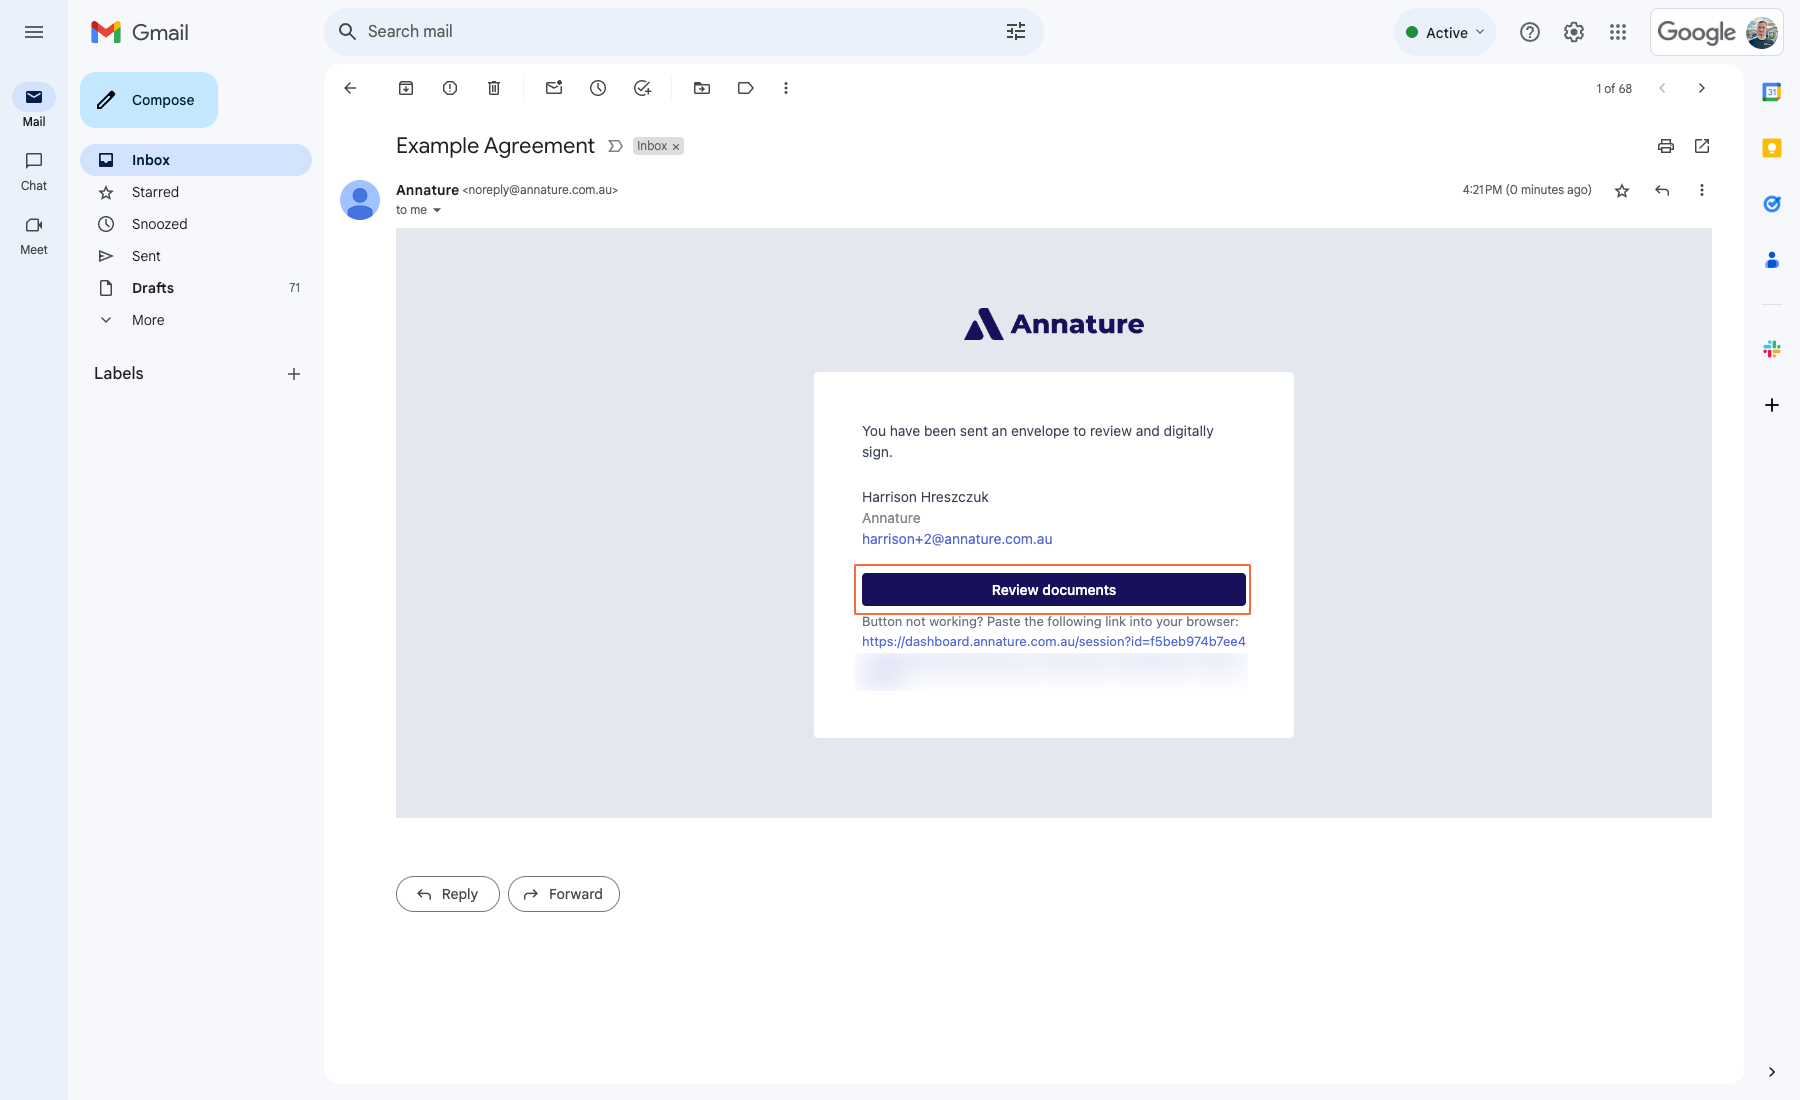Click the Review documents button
This screenshot has height=1100, width=1800.
coord(1051,590)
